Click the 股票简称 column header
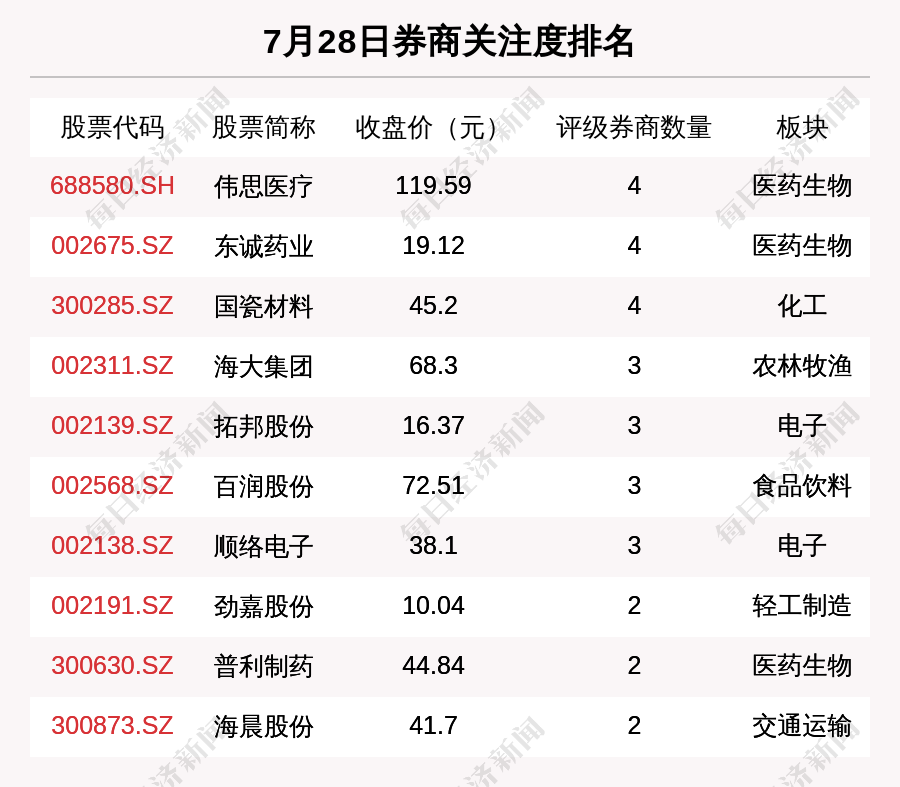900x787 pixels. pos(264,128)
